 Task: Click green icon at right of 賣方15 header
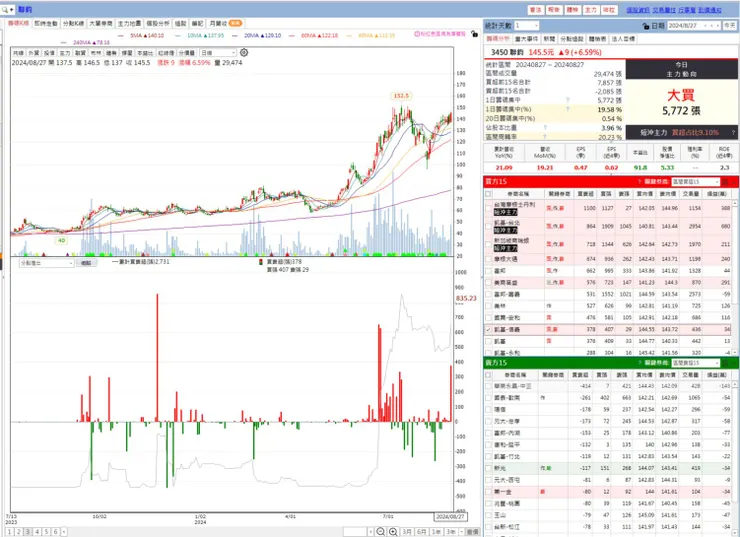[x=726, y=363]
